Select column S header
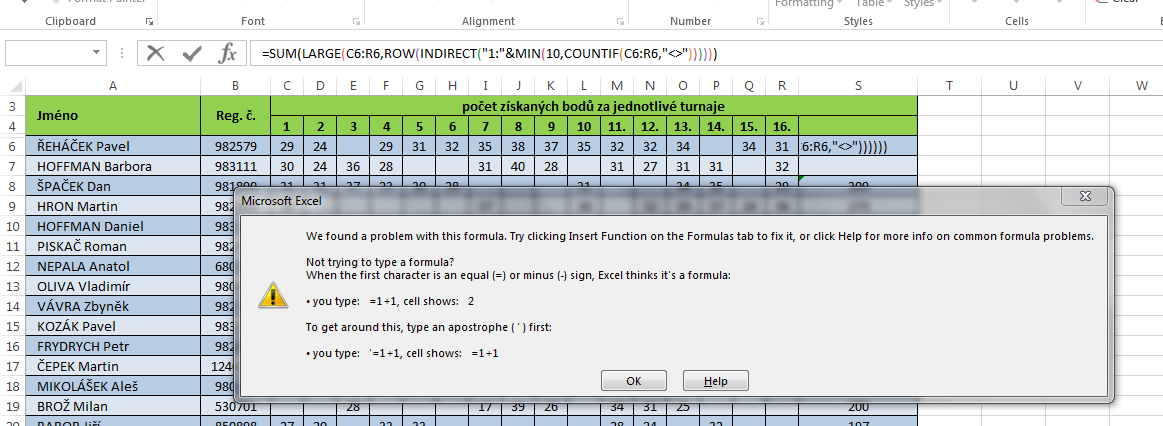 [858, 86]
